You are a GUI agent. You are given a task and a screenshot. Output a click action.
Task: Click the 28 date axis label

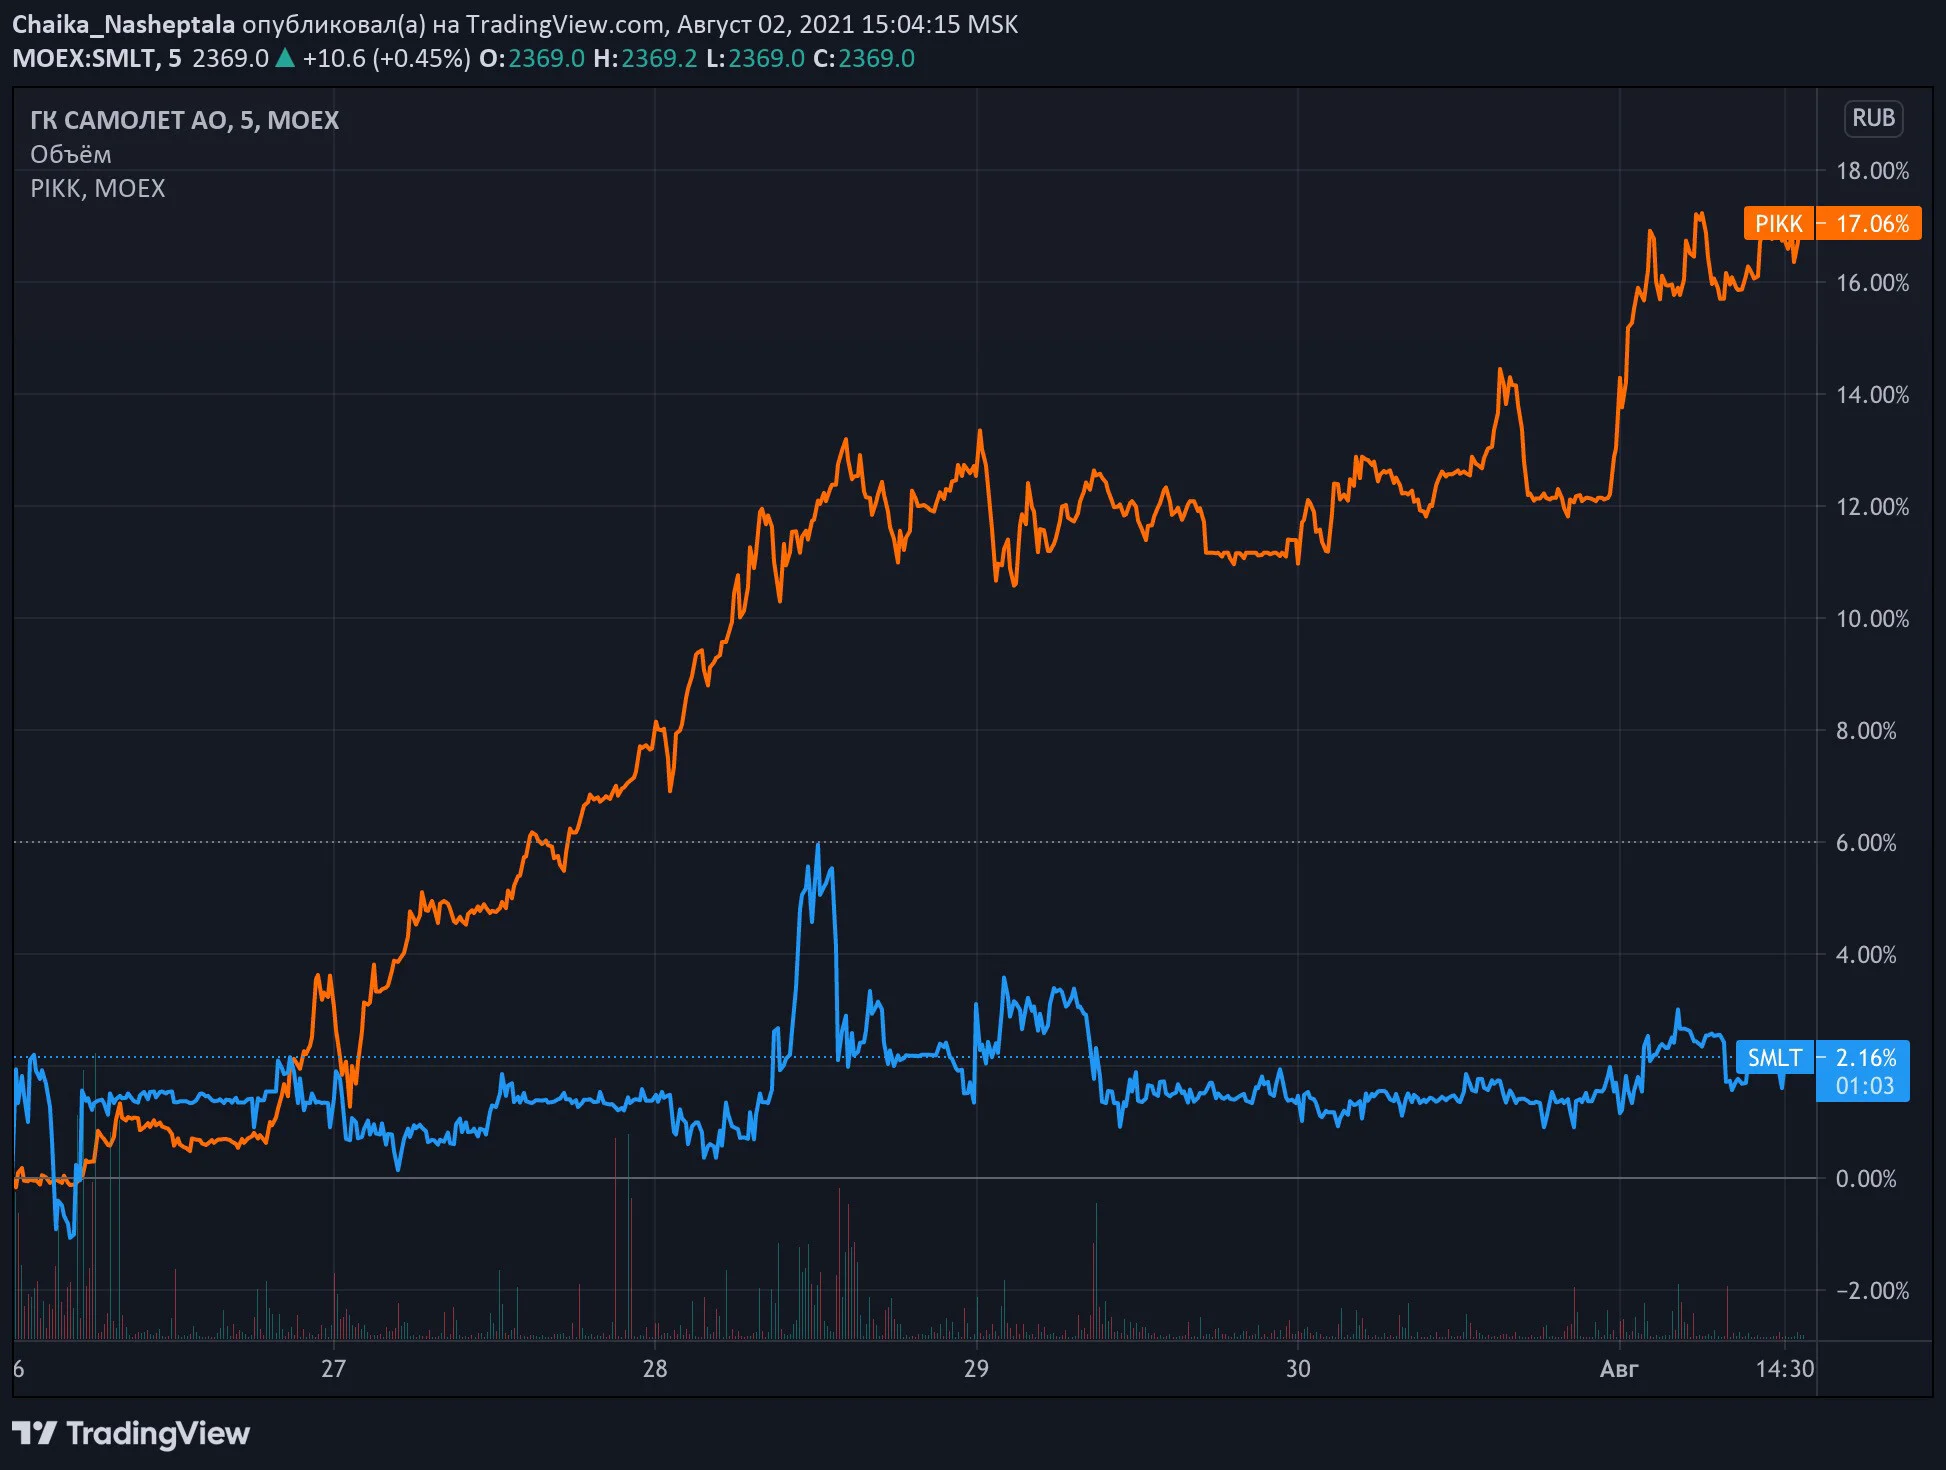coord(655,1368)
